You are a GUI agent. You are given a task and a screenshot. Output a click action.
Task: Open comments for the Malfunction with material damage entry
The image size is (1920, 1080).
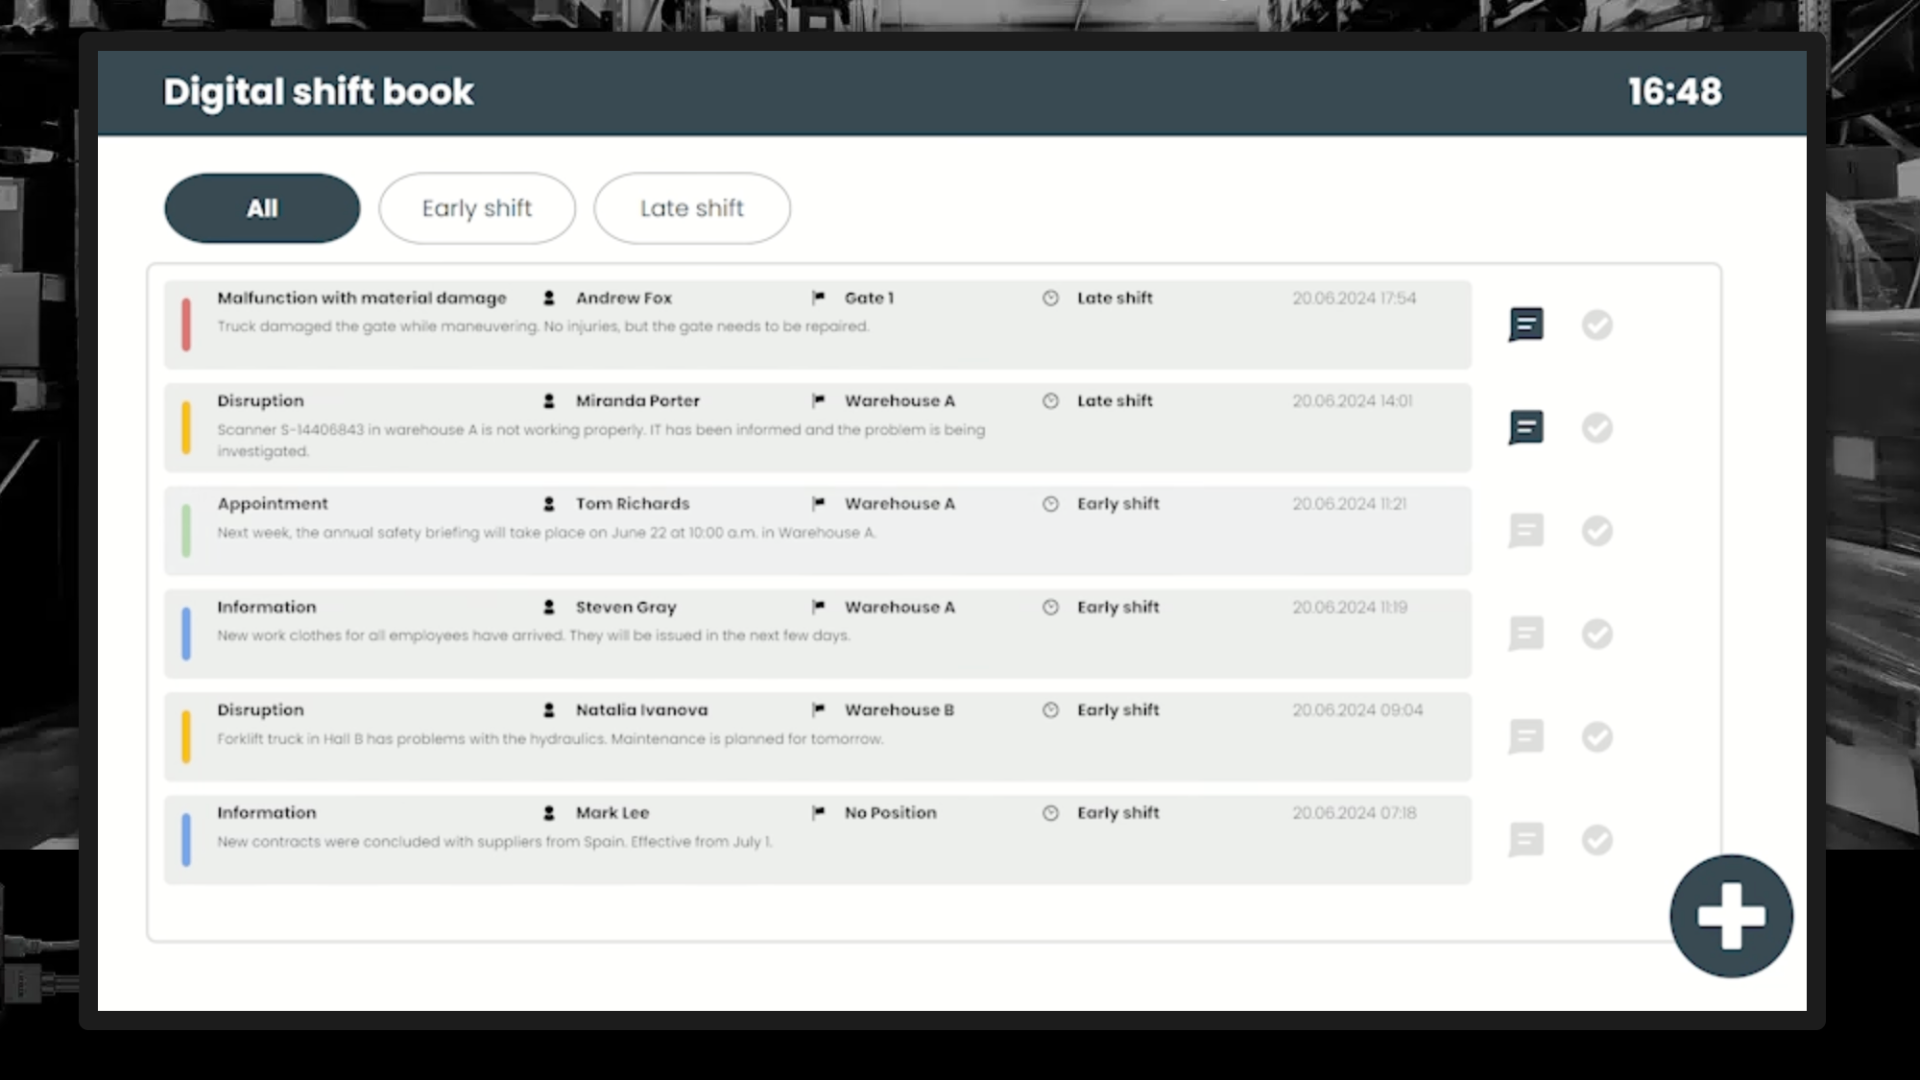[x=1526, y=324]
